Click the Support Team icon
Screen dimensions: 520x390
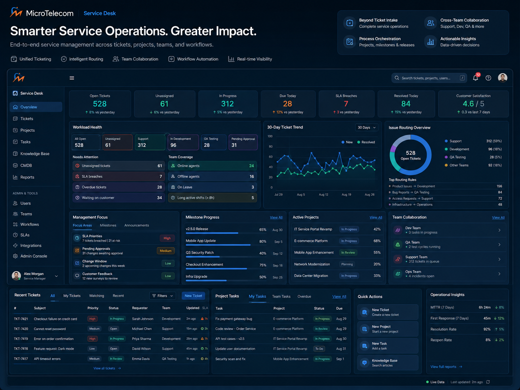[x=398, y=259]
